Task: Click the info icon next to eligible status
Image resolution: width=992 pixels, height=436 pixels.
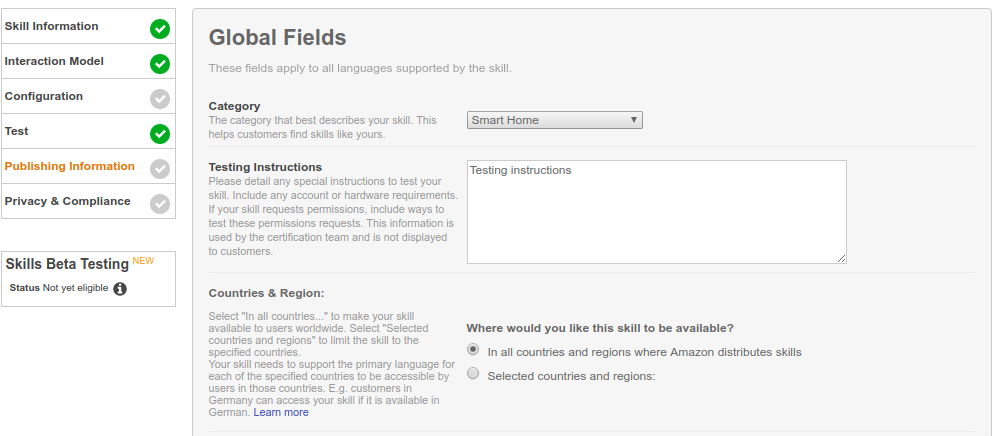Action: click(120, 289)
